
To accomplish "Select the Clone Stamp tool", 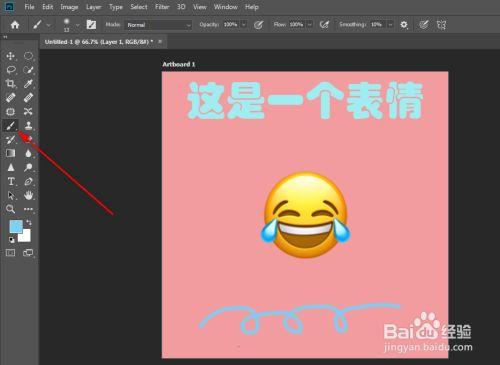I will point(28,126).
